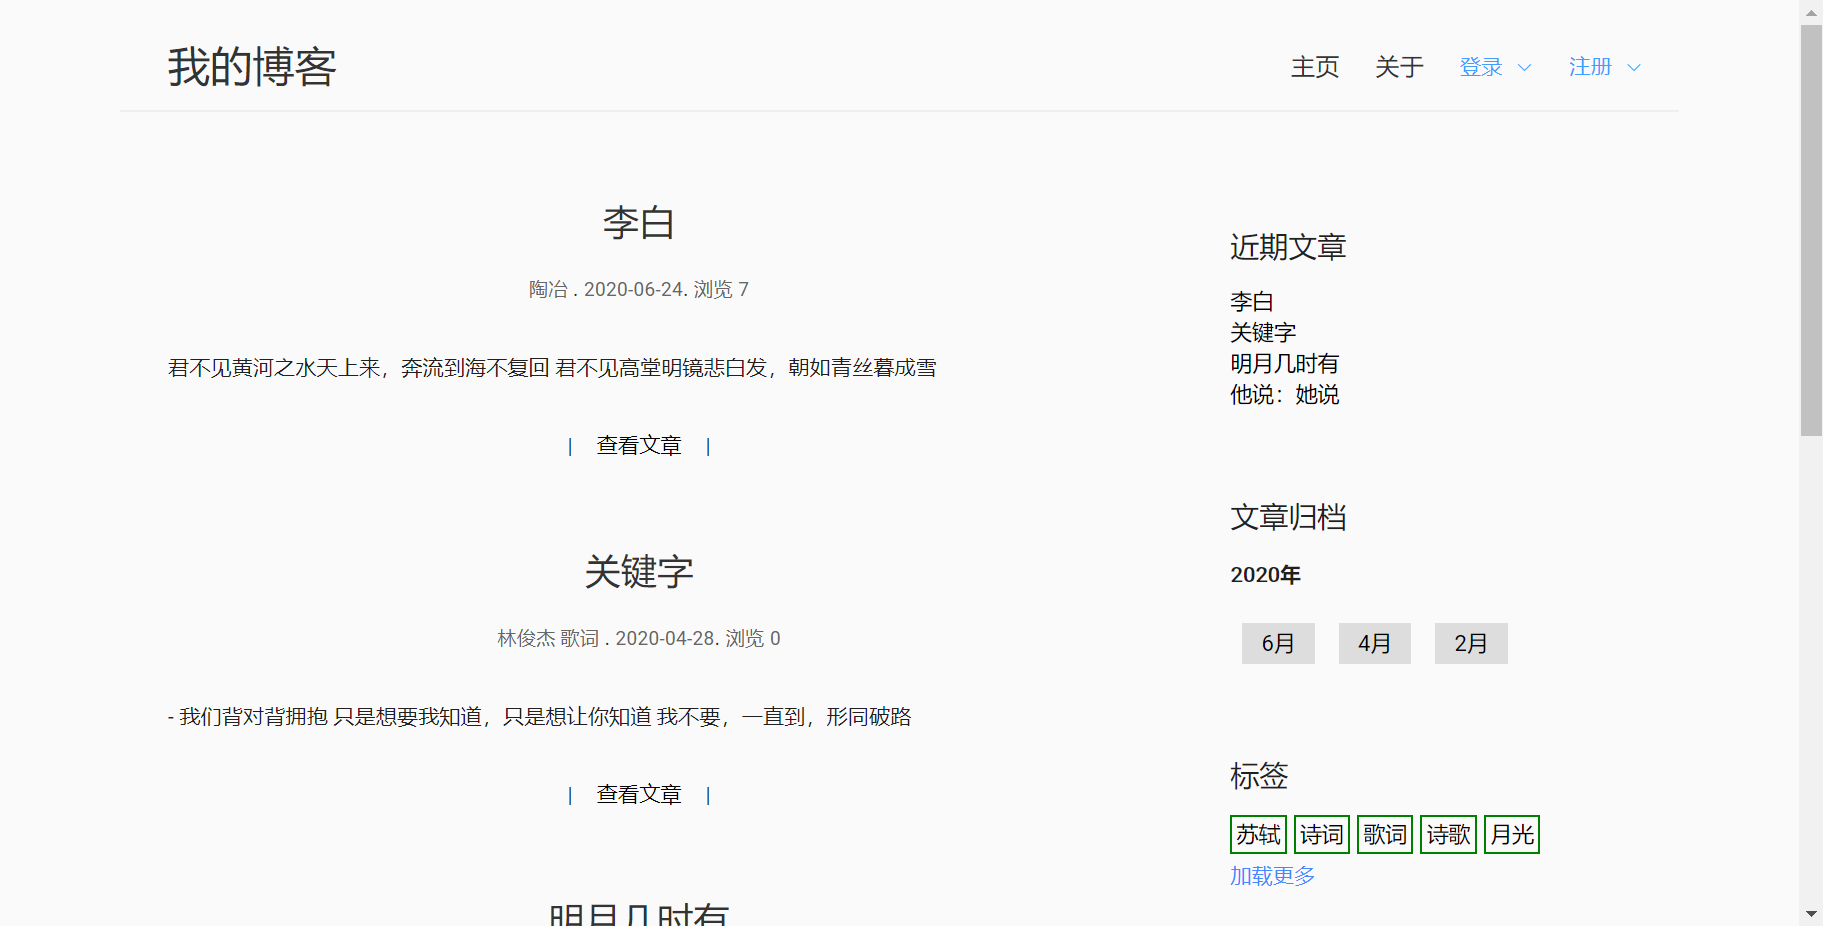Viewport: 1823px width, 926px height.
Task: Click the chevron arrow next to 注册
Action: pyautogui.click(x=1634, y=68)
